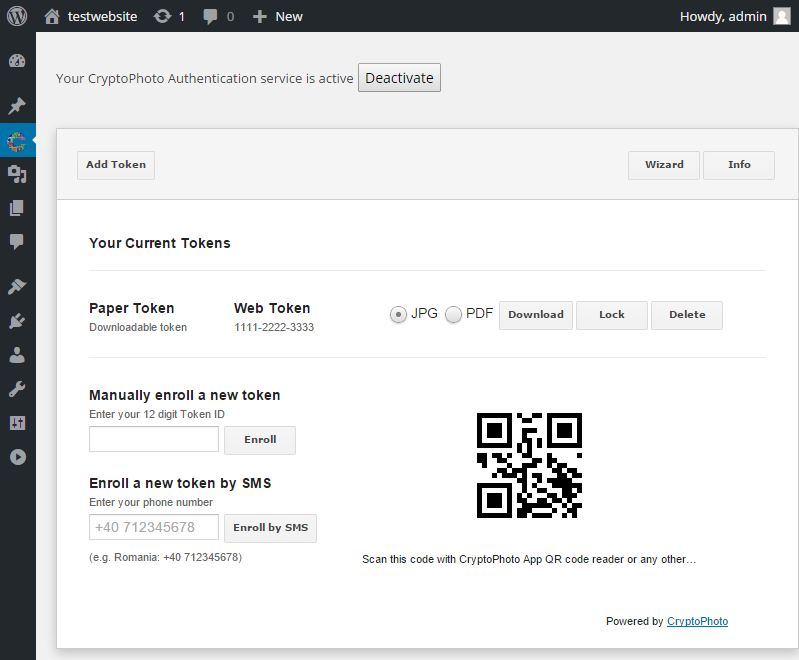Open the Media sidebar icon
Viewport: 799px width, 660px height.
(x=17, y=174)
